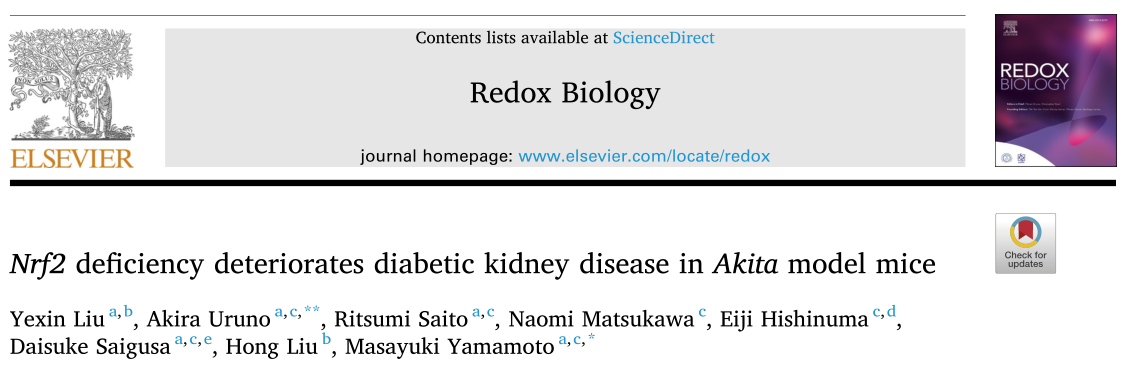Click the Elsevier tree logo
This screenshot has width=1127, height=368.
(72, 85)
